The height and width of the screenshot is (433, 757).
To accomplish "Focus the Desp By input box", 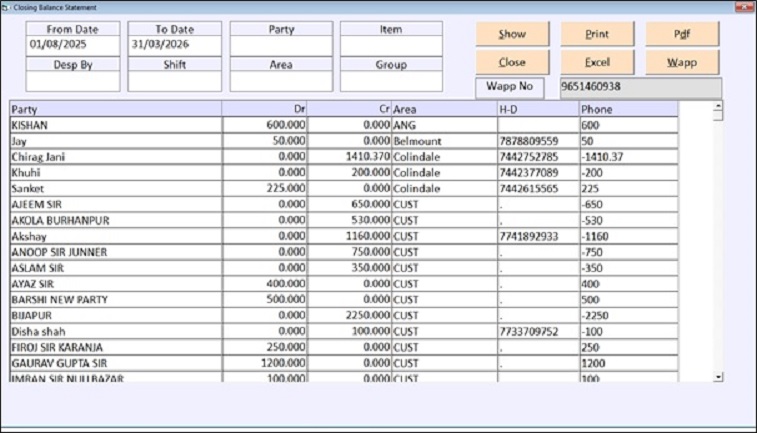I will [73, 81].
